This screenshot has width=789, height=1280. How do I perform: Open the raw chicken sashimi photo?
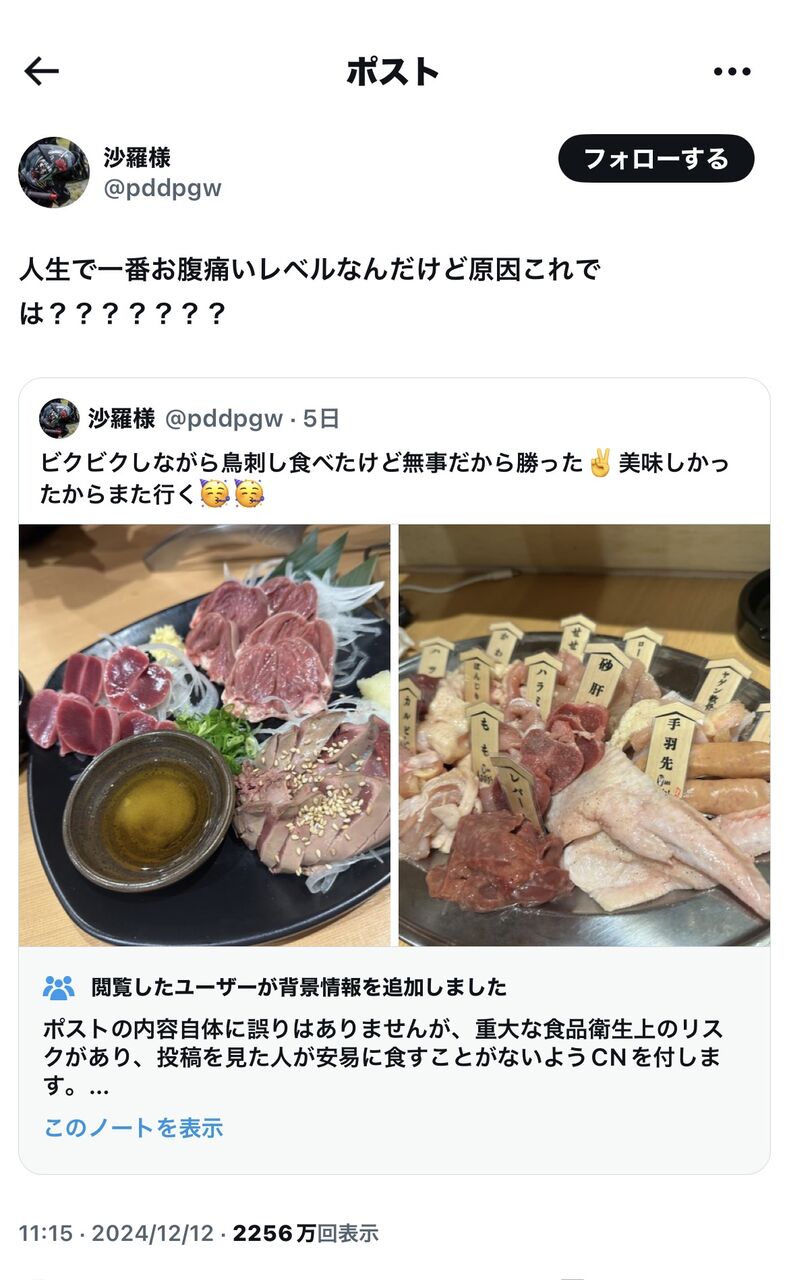204,735
